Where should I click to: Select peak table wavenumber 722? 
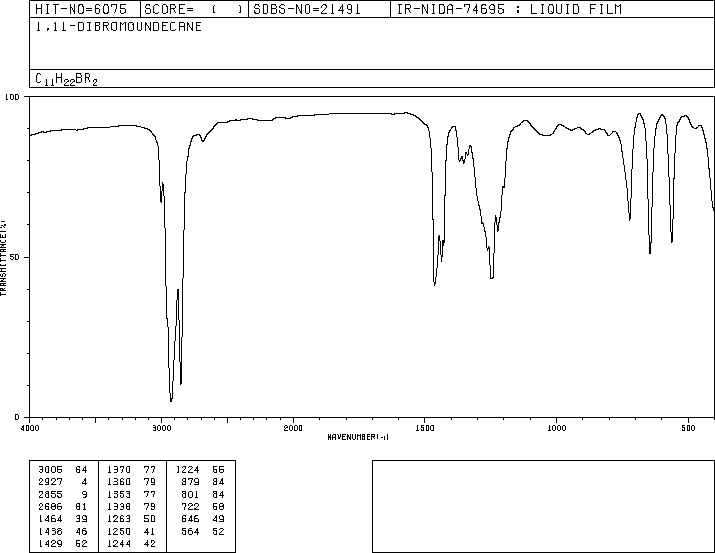[x=190, y=506]
